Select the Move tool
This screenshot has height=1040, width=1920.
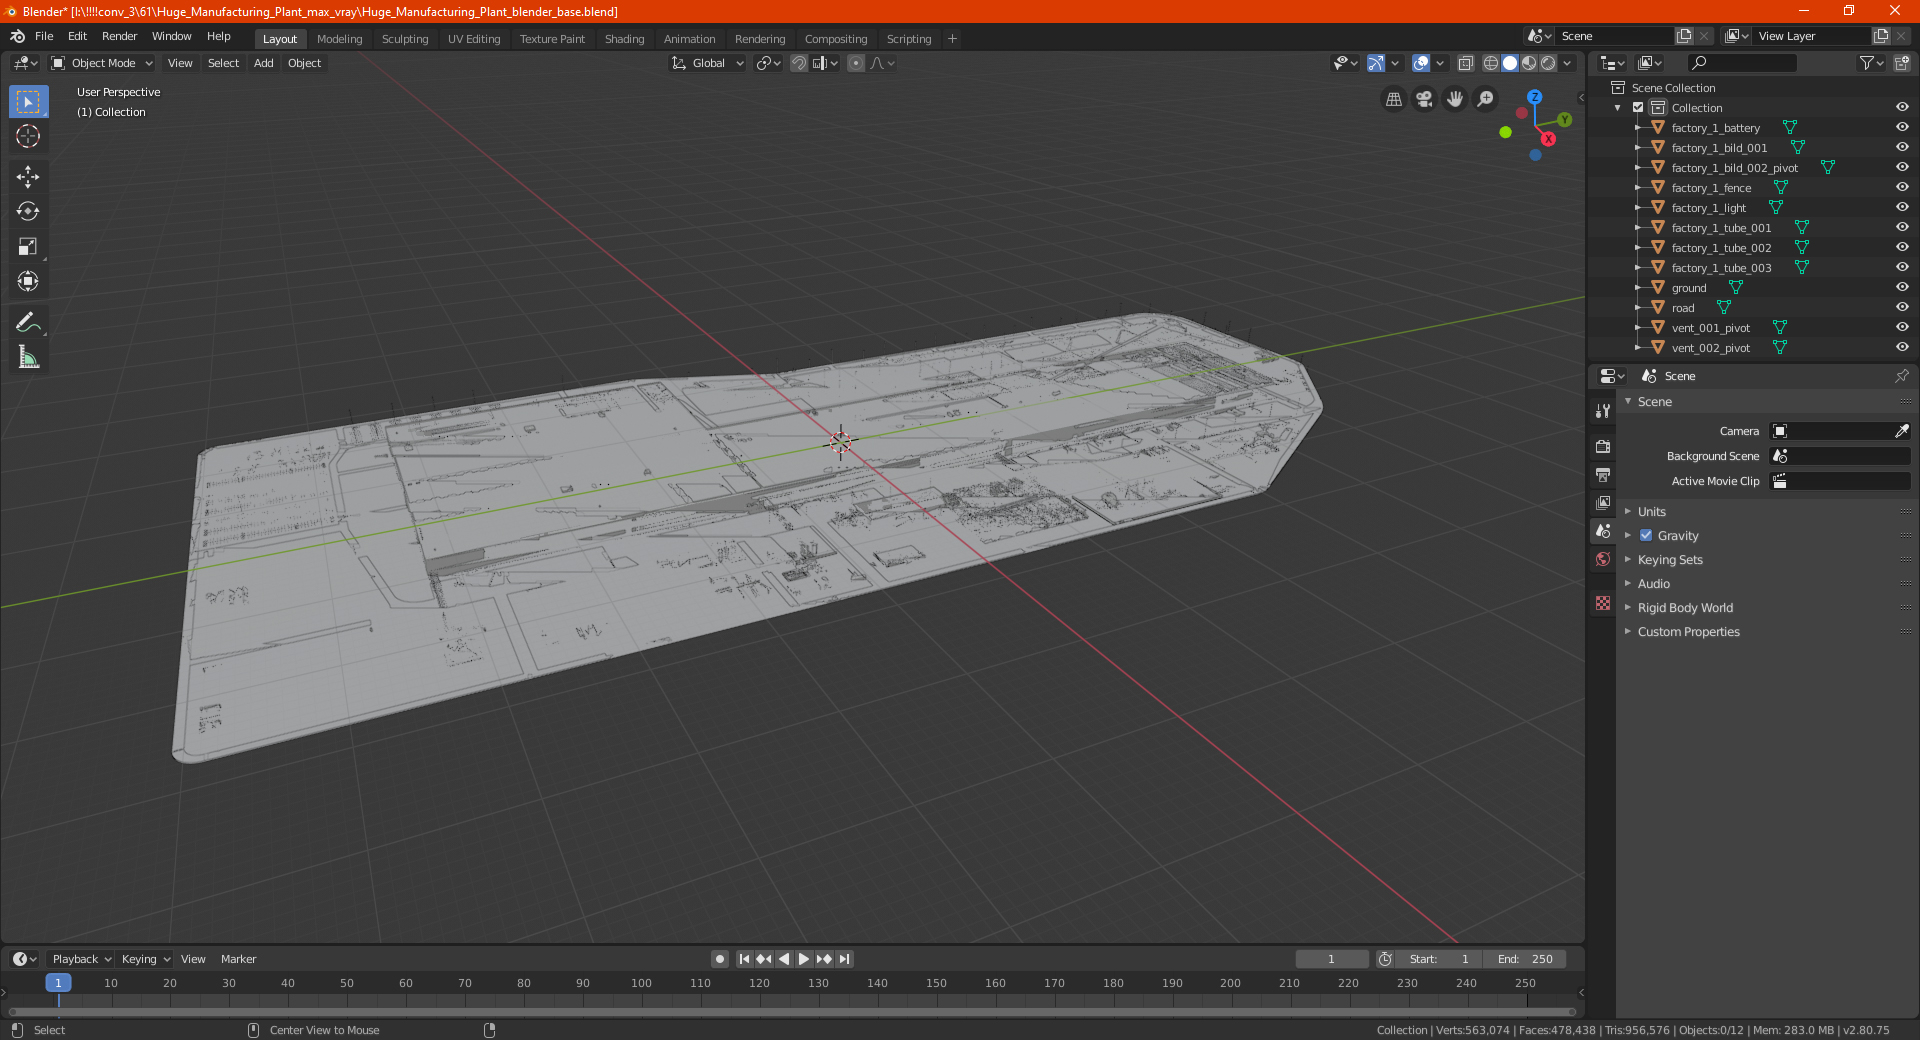(28, 177)
